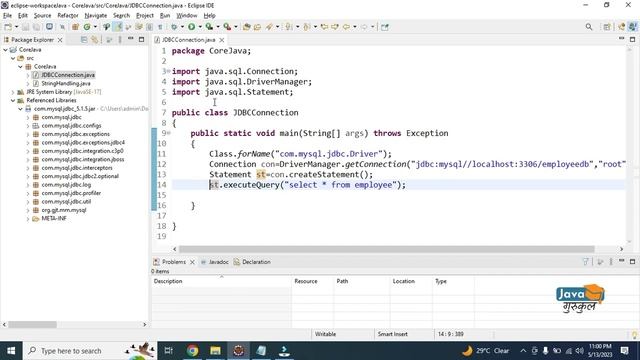Select com.mysql.jdbc.profiler package
The height and width of the screenshot is (360, 640).
[71, 193]
